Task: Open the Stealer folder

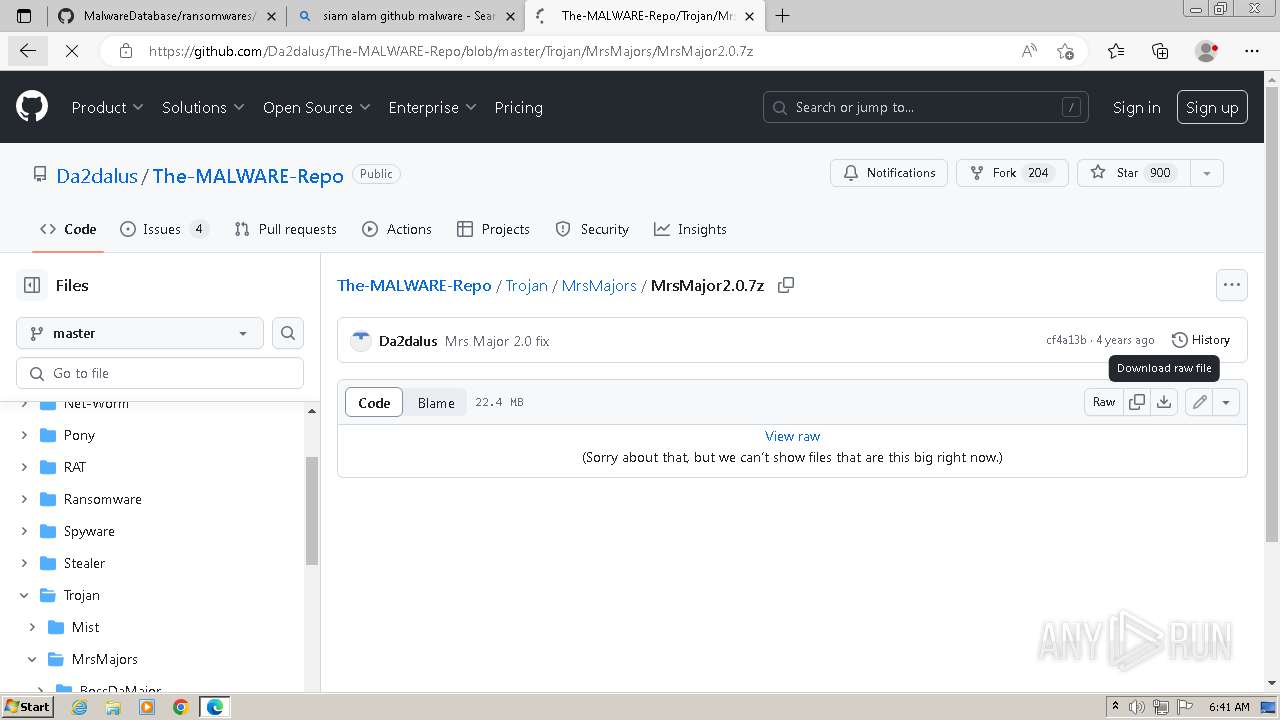Action: point(84,563)
